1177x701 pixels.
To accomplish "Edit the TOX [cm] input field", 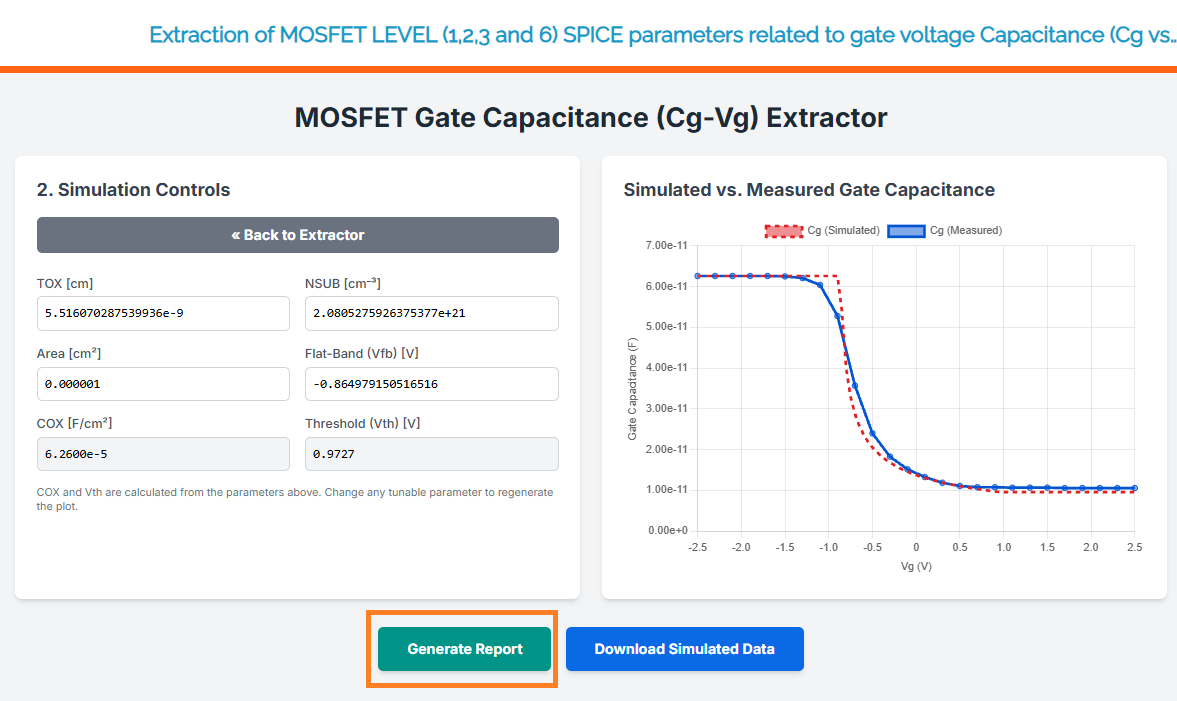I will tap(163, 313).
